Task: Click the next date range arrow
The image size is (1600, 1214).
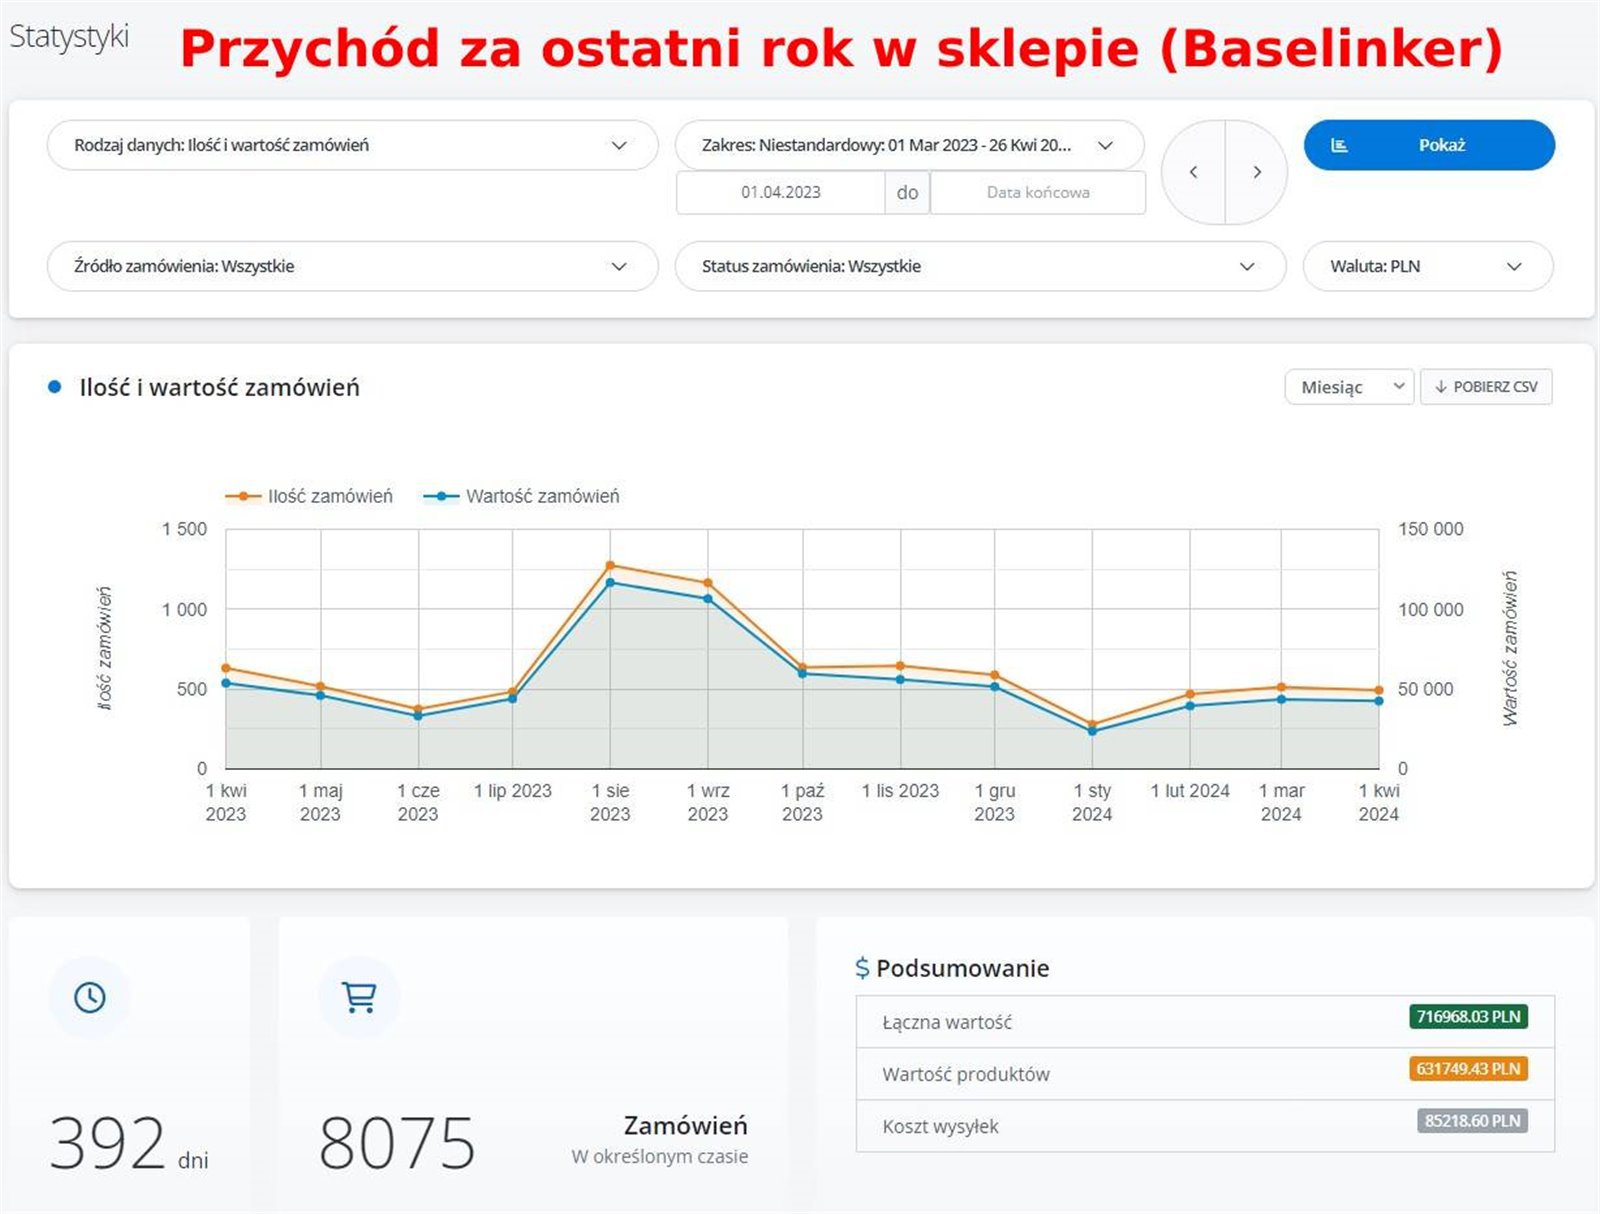Action: (1257, 172)
